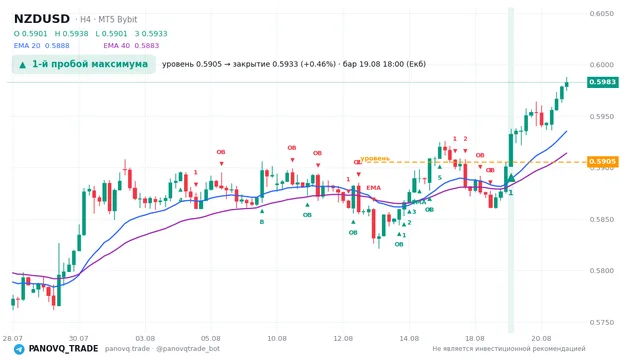Select the EMA 40 0.5883 legend entry
The image size is (640, 360).
point(131,46)
